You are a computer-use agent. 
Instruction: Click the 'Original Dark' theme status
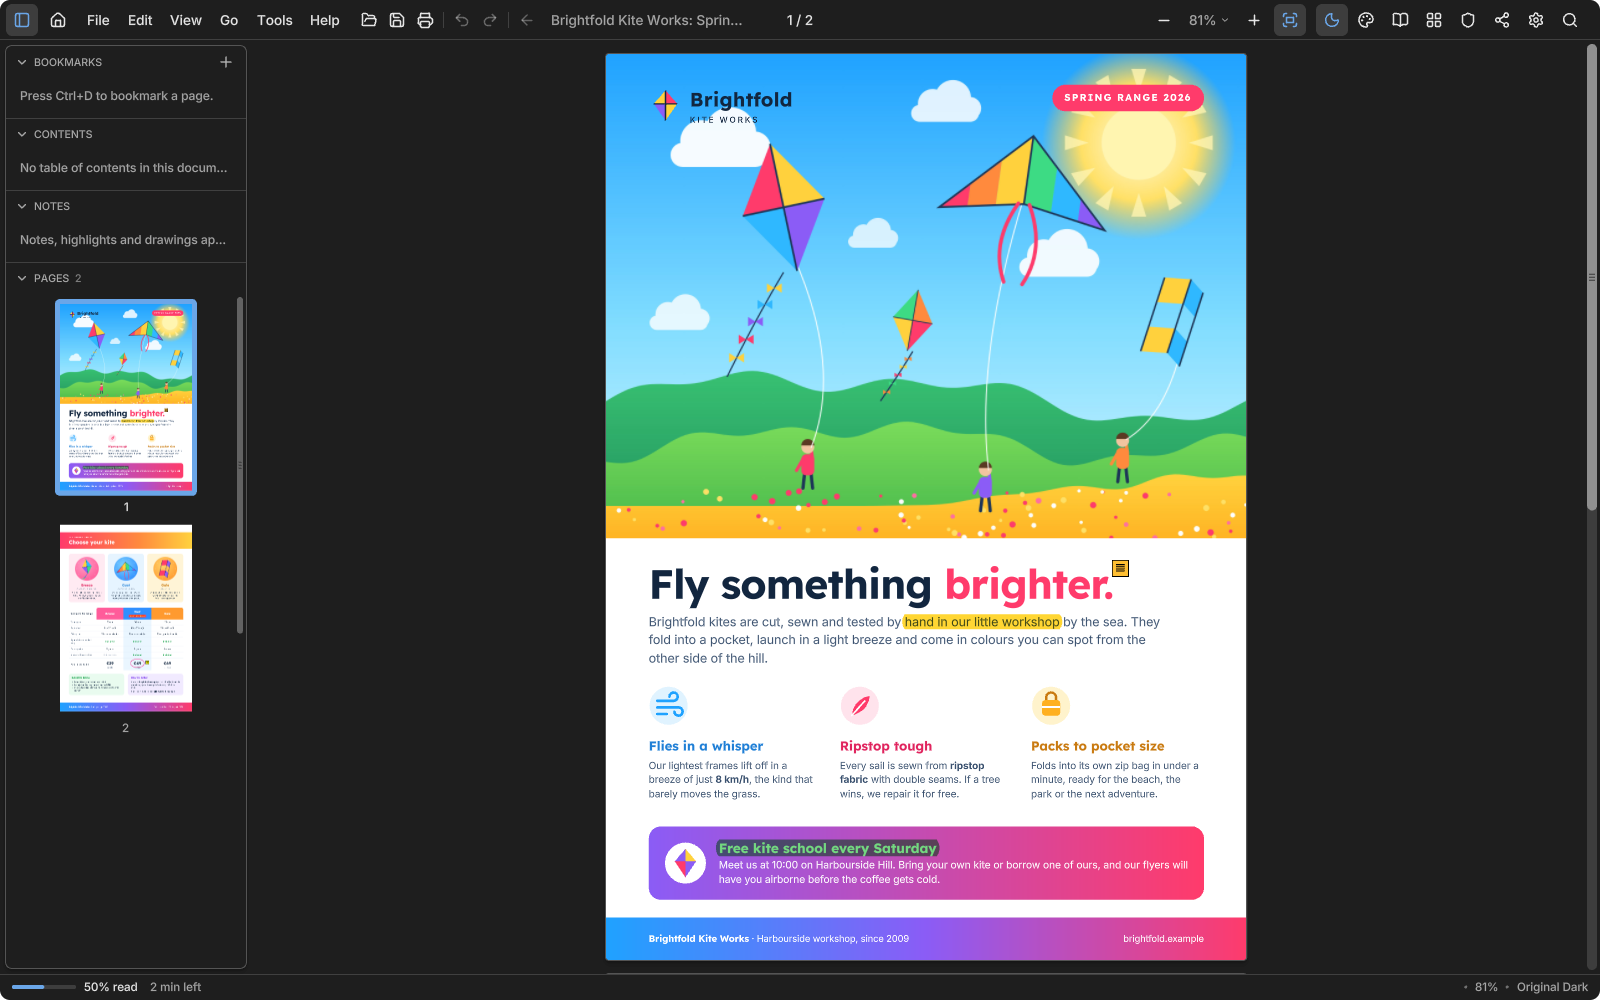click(x=1552, y=987)
